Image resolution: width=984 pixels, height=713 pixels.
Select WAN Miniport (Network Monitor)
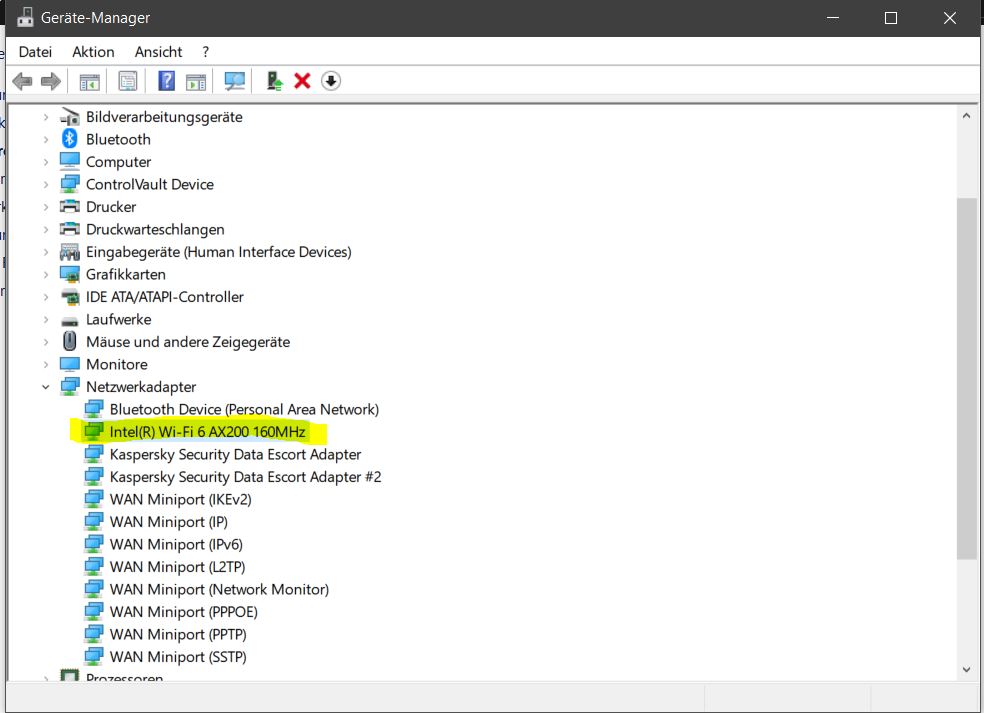(219, 589)
